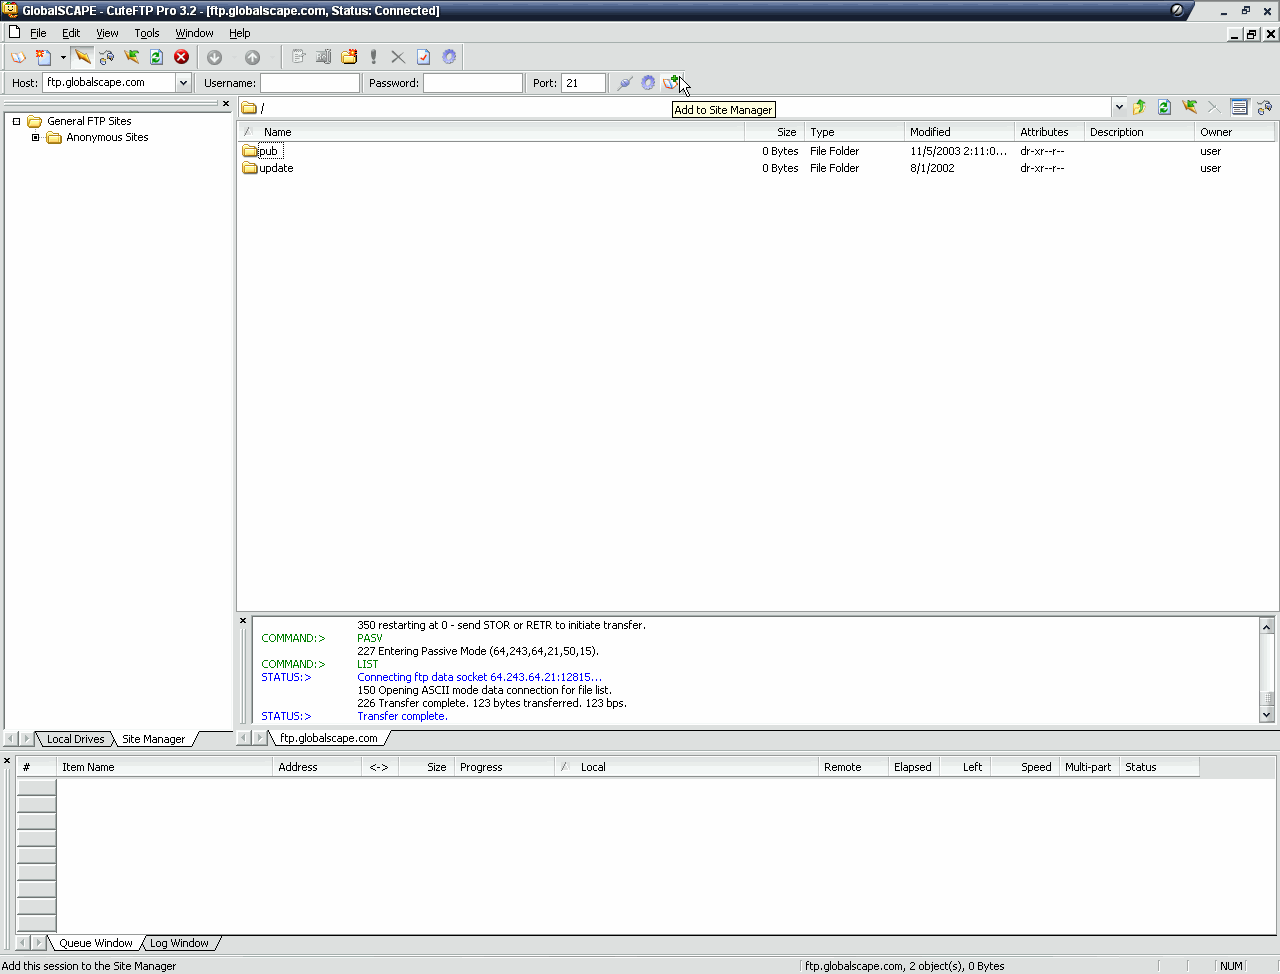Open the Help menu
Image resolution: width=1280 pixels, height=974 pixels.
[240, 33]
